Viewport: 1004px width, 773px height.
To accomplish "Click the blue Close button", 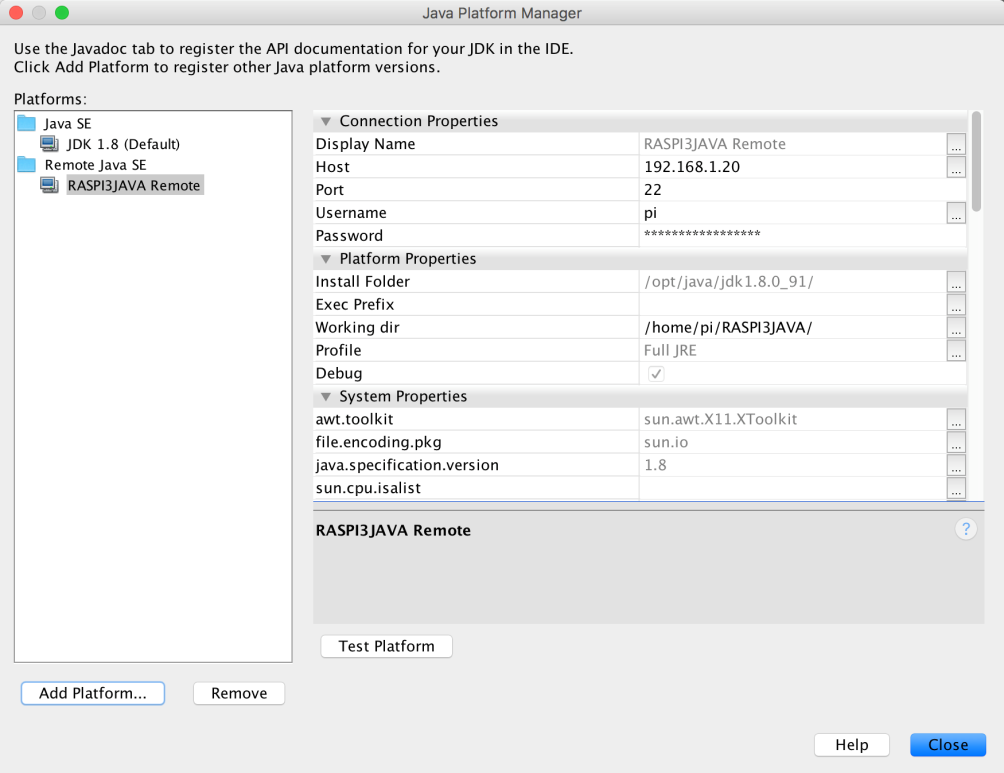I will pos(948,745).
